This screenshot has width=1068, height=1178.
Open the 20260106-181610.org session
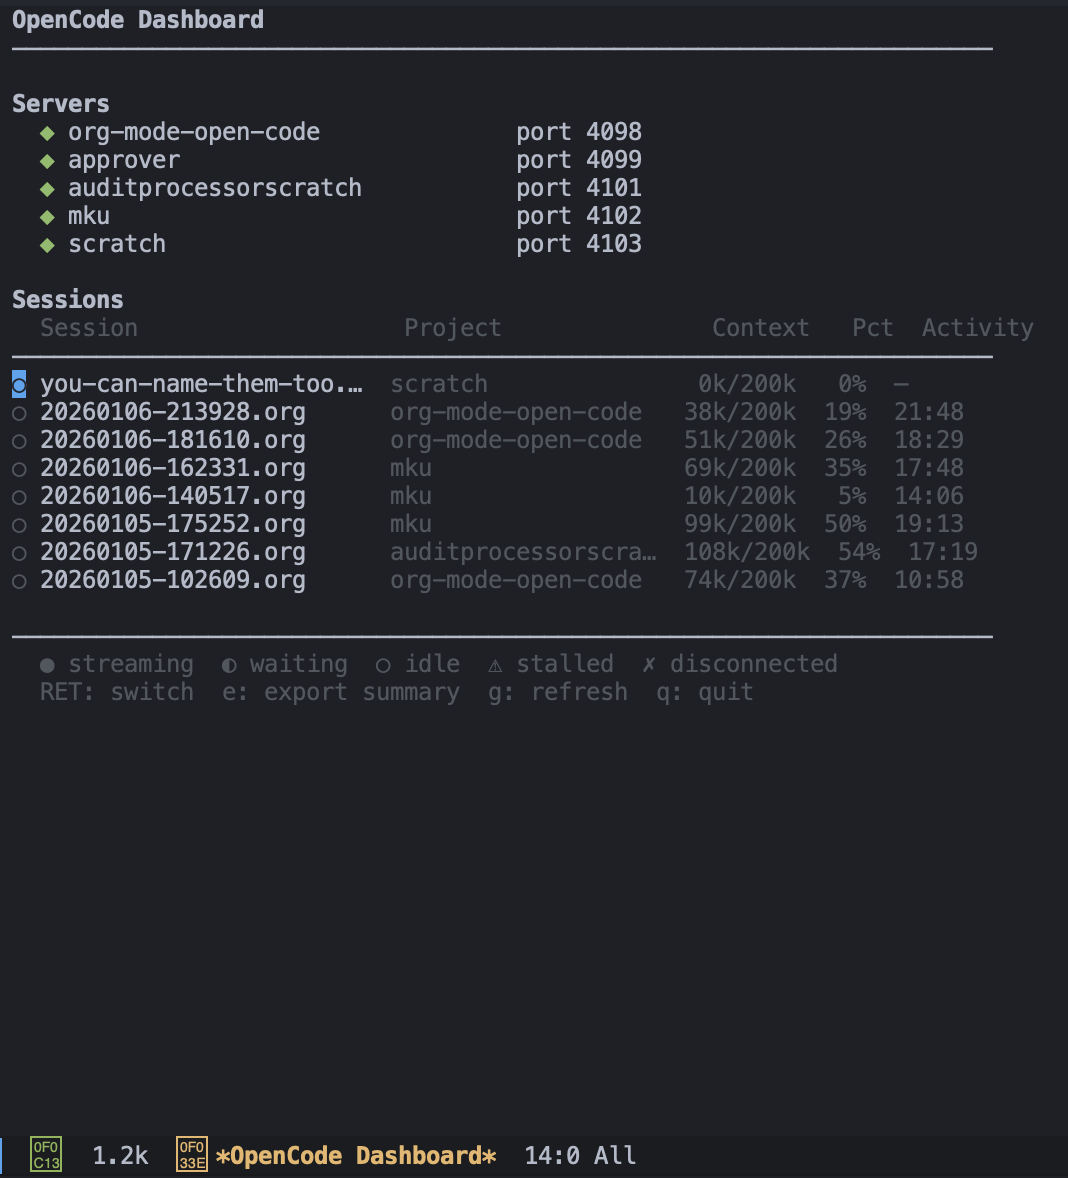coord(172,440)
